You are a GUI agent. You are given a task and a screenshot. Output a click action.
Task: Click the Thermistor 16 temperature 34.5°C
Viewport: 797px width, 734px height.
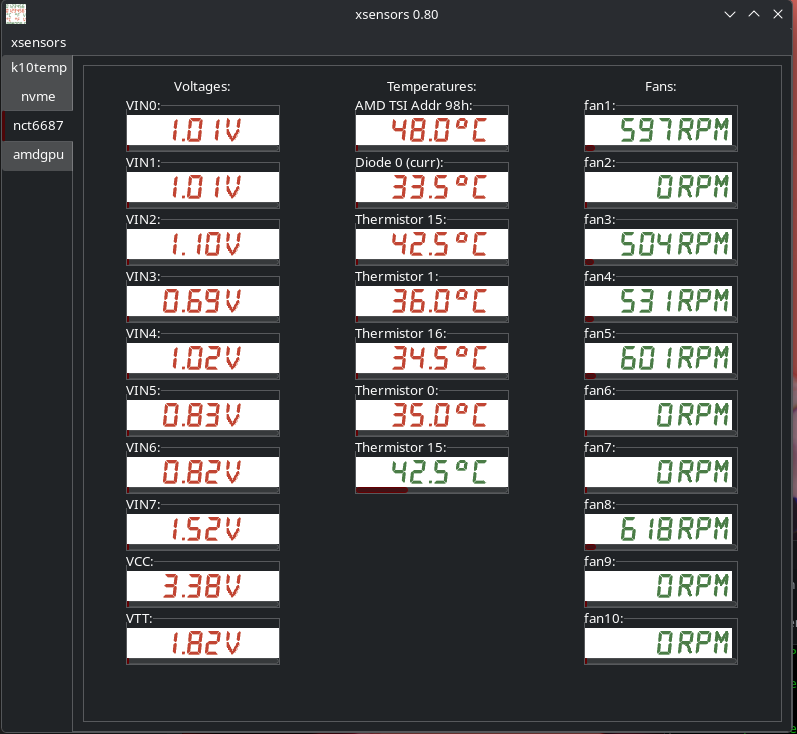coord(432,358)
